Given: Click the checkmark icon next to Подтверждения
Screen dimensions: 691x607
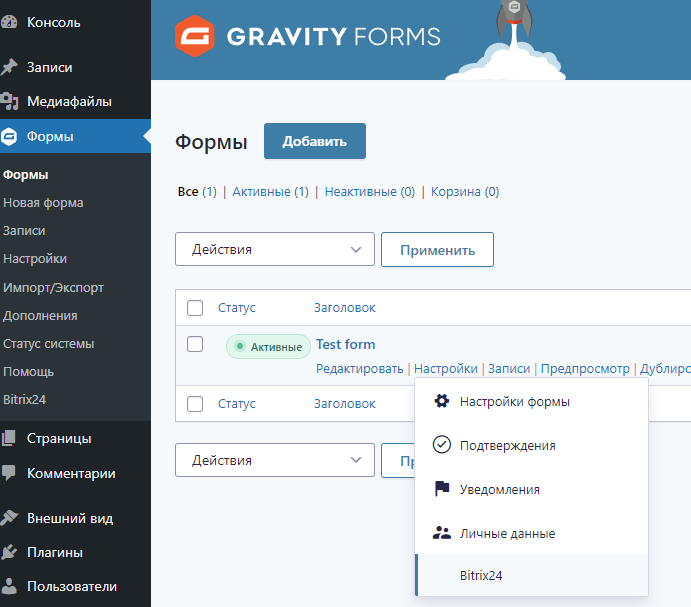Looking at the screenshot, I should pyautogui.click(x=442, y=445).
